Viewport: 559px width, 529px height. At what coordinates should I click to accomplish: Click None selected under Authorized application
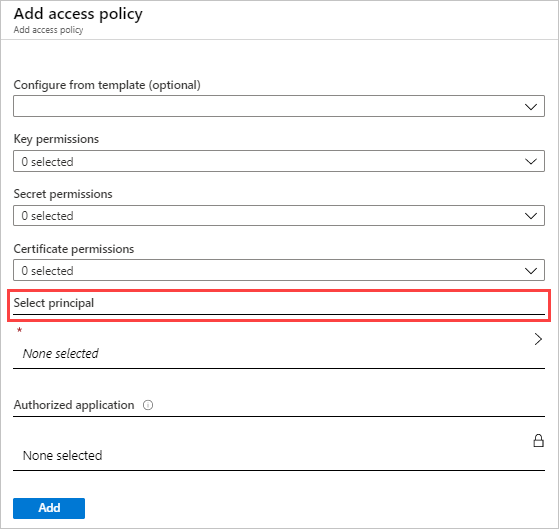click(x=62, y=456)
